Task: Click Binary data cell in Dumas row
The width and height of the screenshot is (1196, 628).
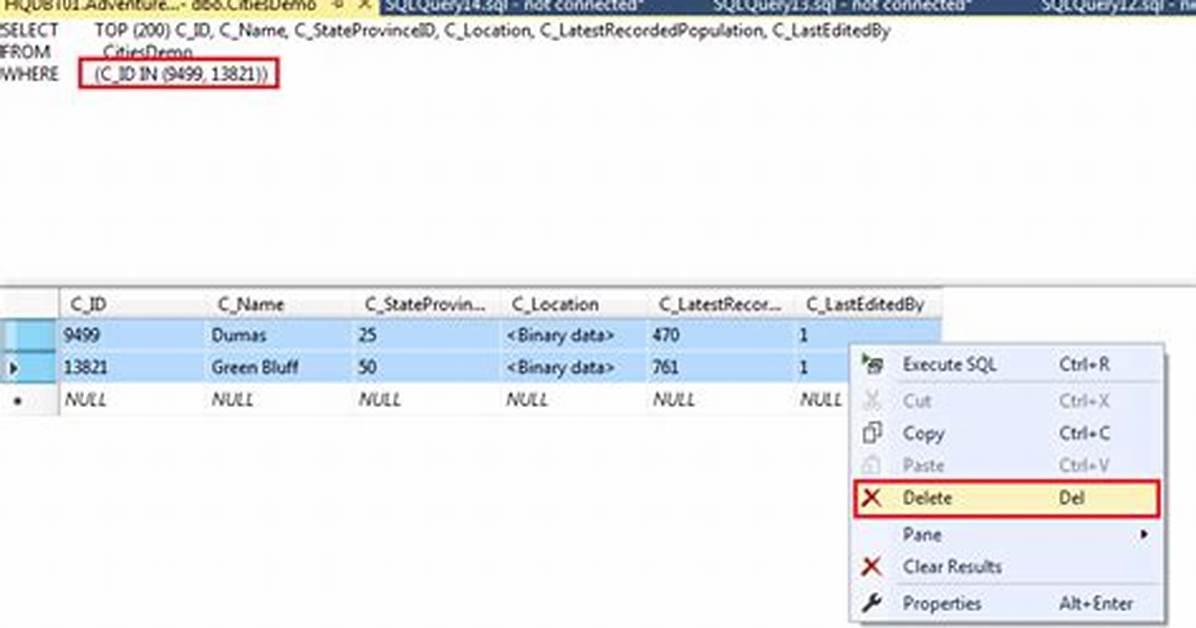Action: click(x=574, y=335)
